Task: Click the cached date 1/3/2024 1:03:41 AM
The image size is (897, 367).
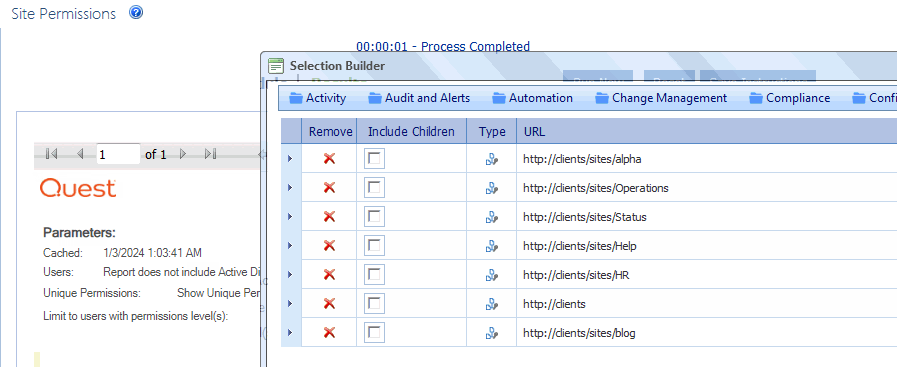Action: pyautogui.click(x=152, y=253)
